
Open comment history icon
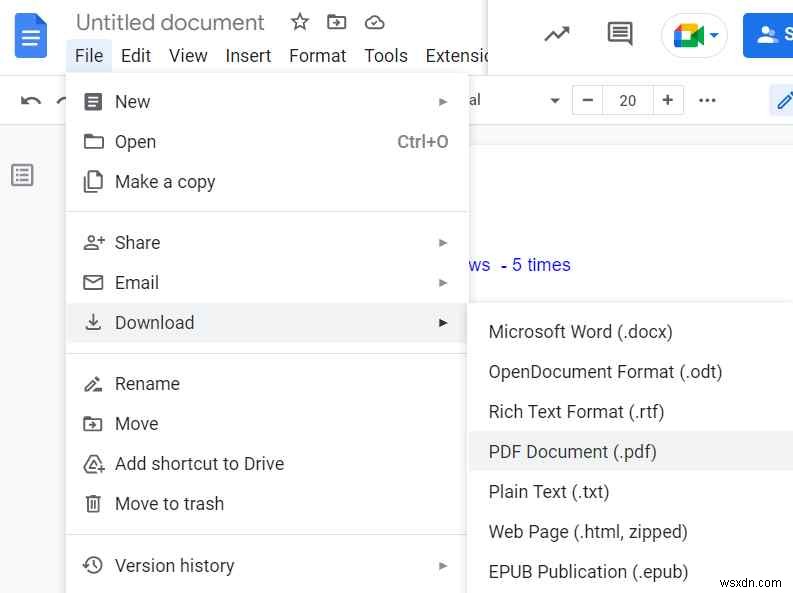[x=620, y=34]
